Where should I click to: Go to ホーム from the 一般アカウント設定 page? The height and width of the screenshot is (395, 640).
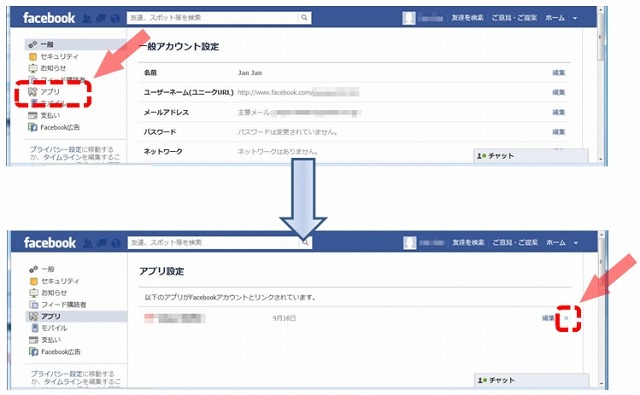coord(555,18)
